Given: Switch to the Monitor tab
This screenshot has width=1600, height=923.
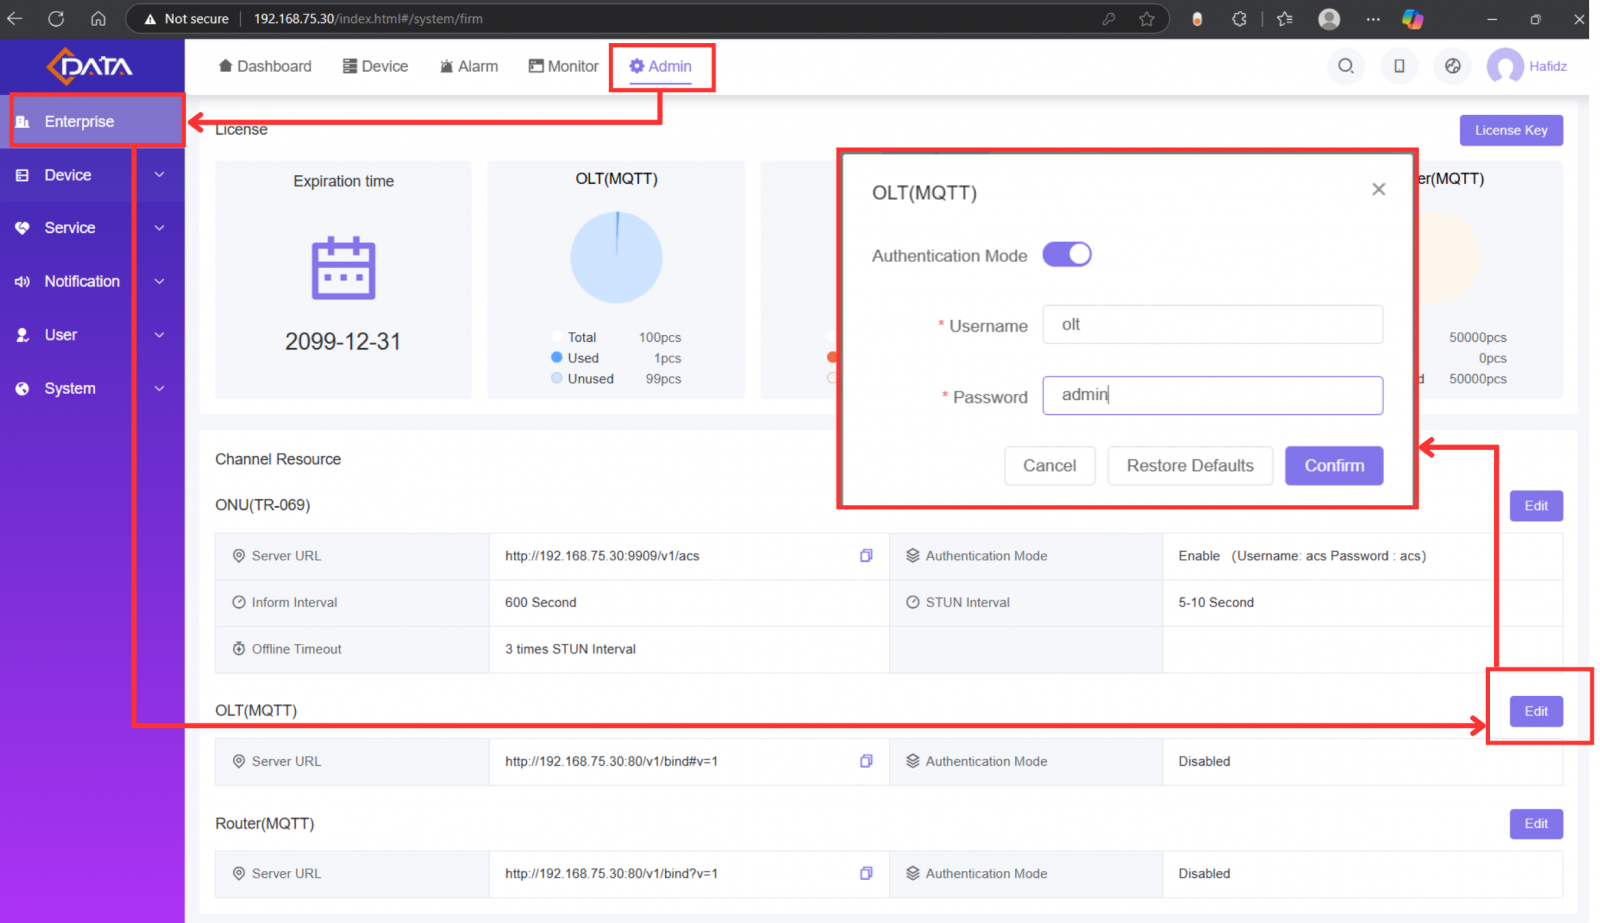Looking at the screenshot, I should 563,66.
